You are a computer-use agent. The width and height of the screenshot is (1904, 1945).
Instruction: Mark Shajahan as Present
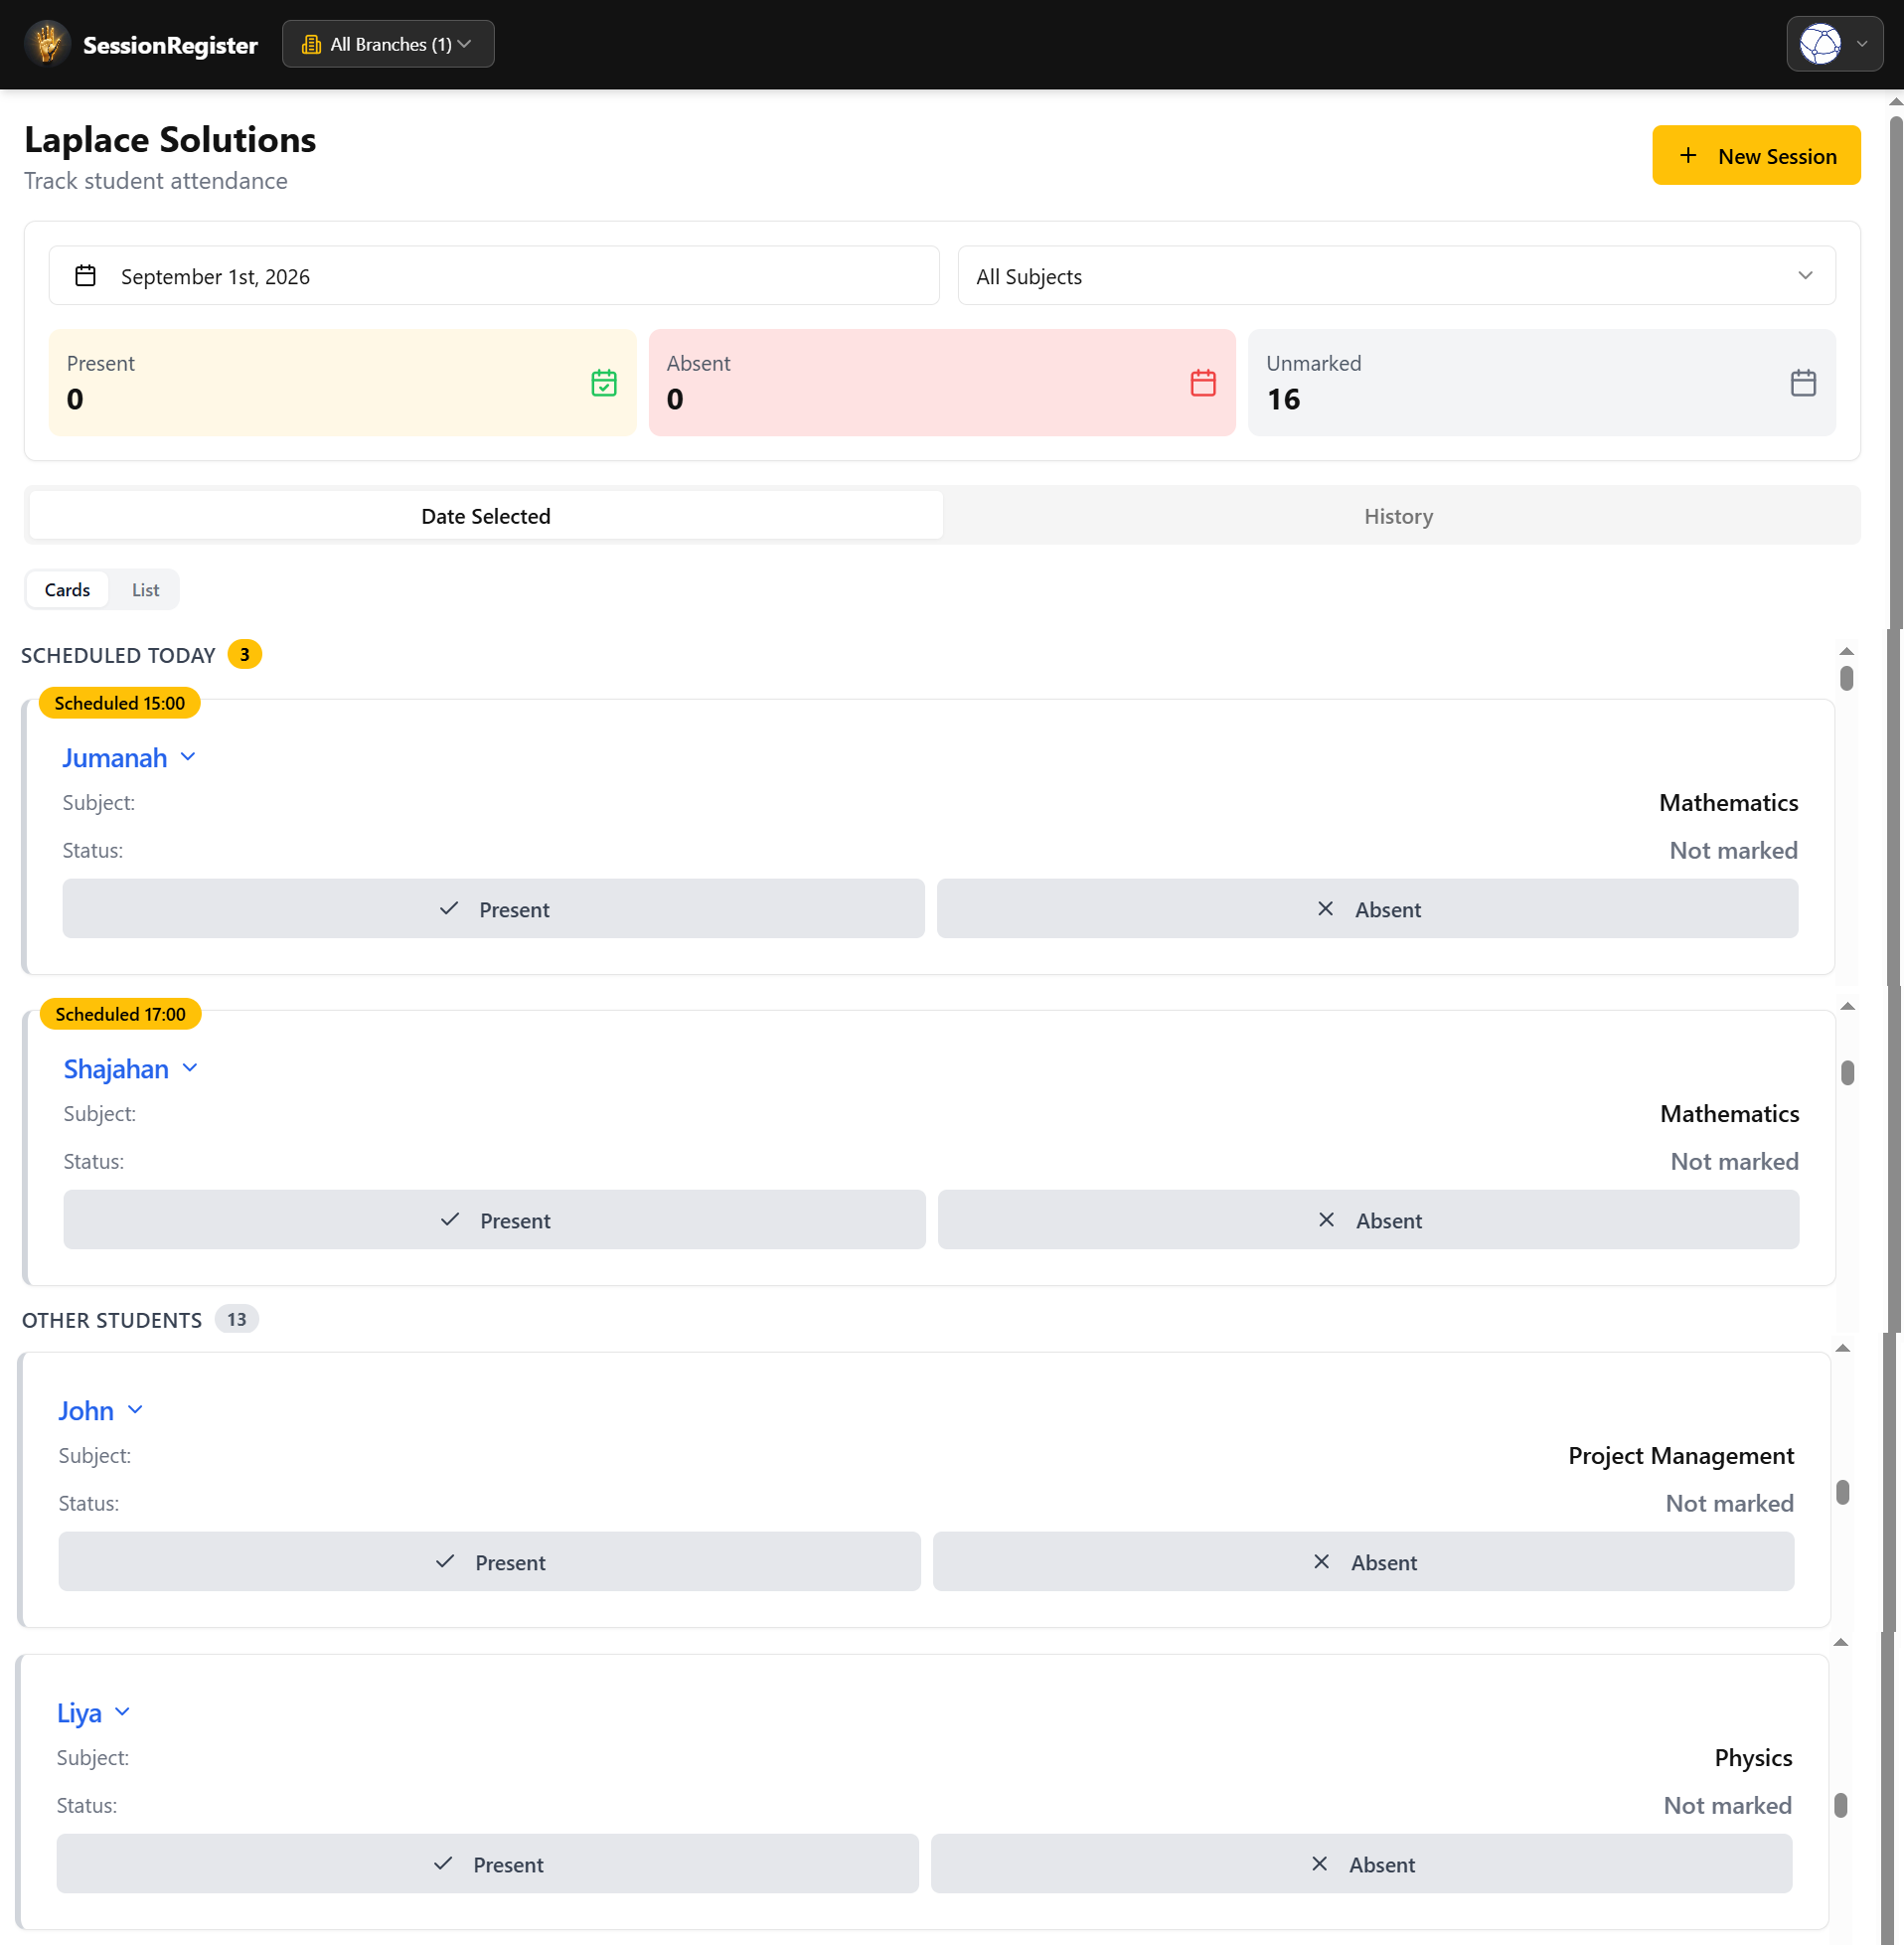(x=494, y=1220)
